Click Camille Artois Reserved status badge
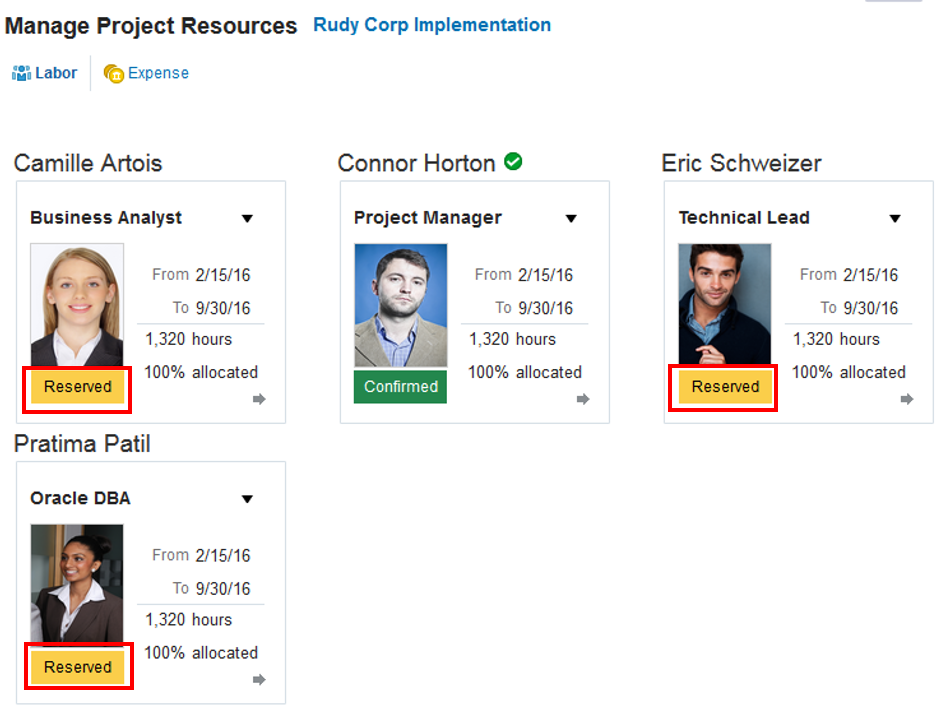 tap(78, 387)
